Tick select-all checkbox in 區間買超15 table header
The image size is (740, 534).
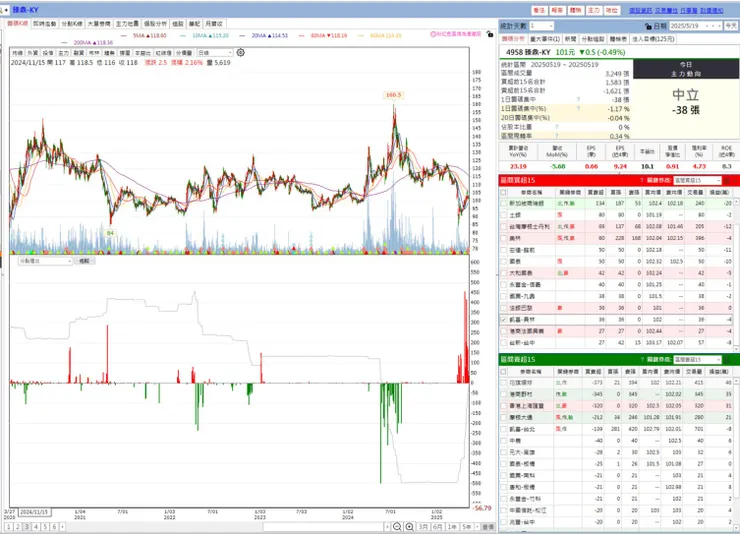coord(504,192)
